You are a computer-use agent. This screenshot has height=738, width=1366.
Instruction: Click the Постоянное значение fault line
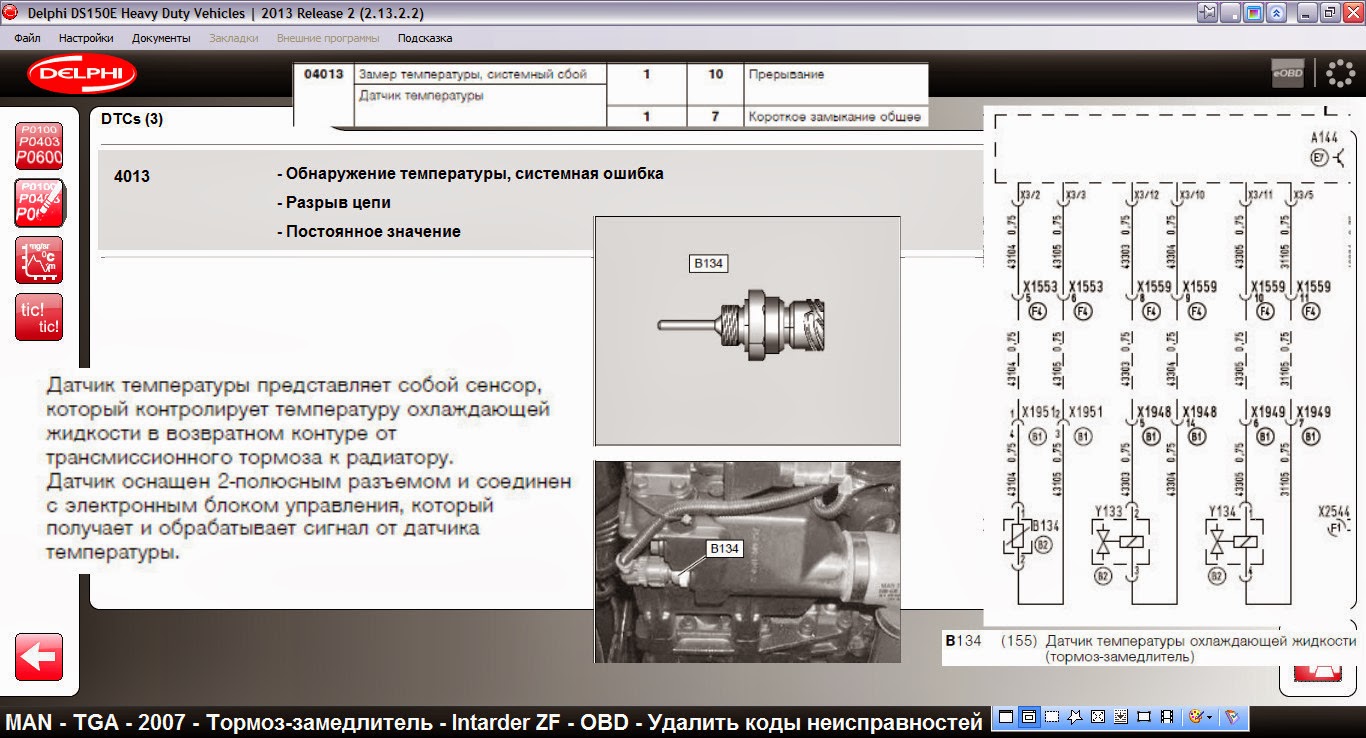369,231
